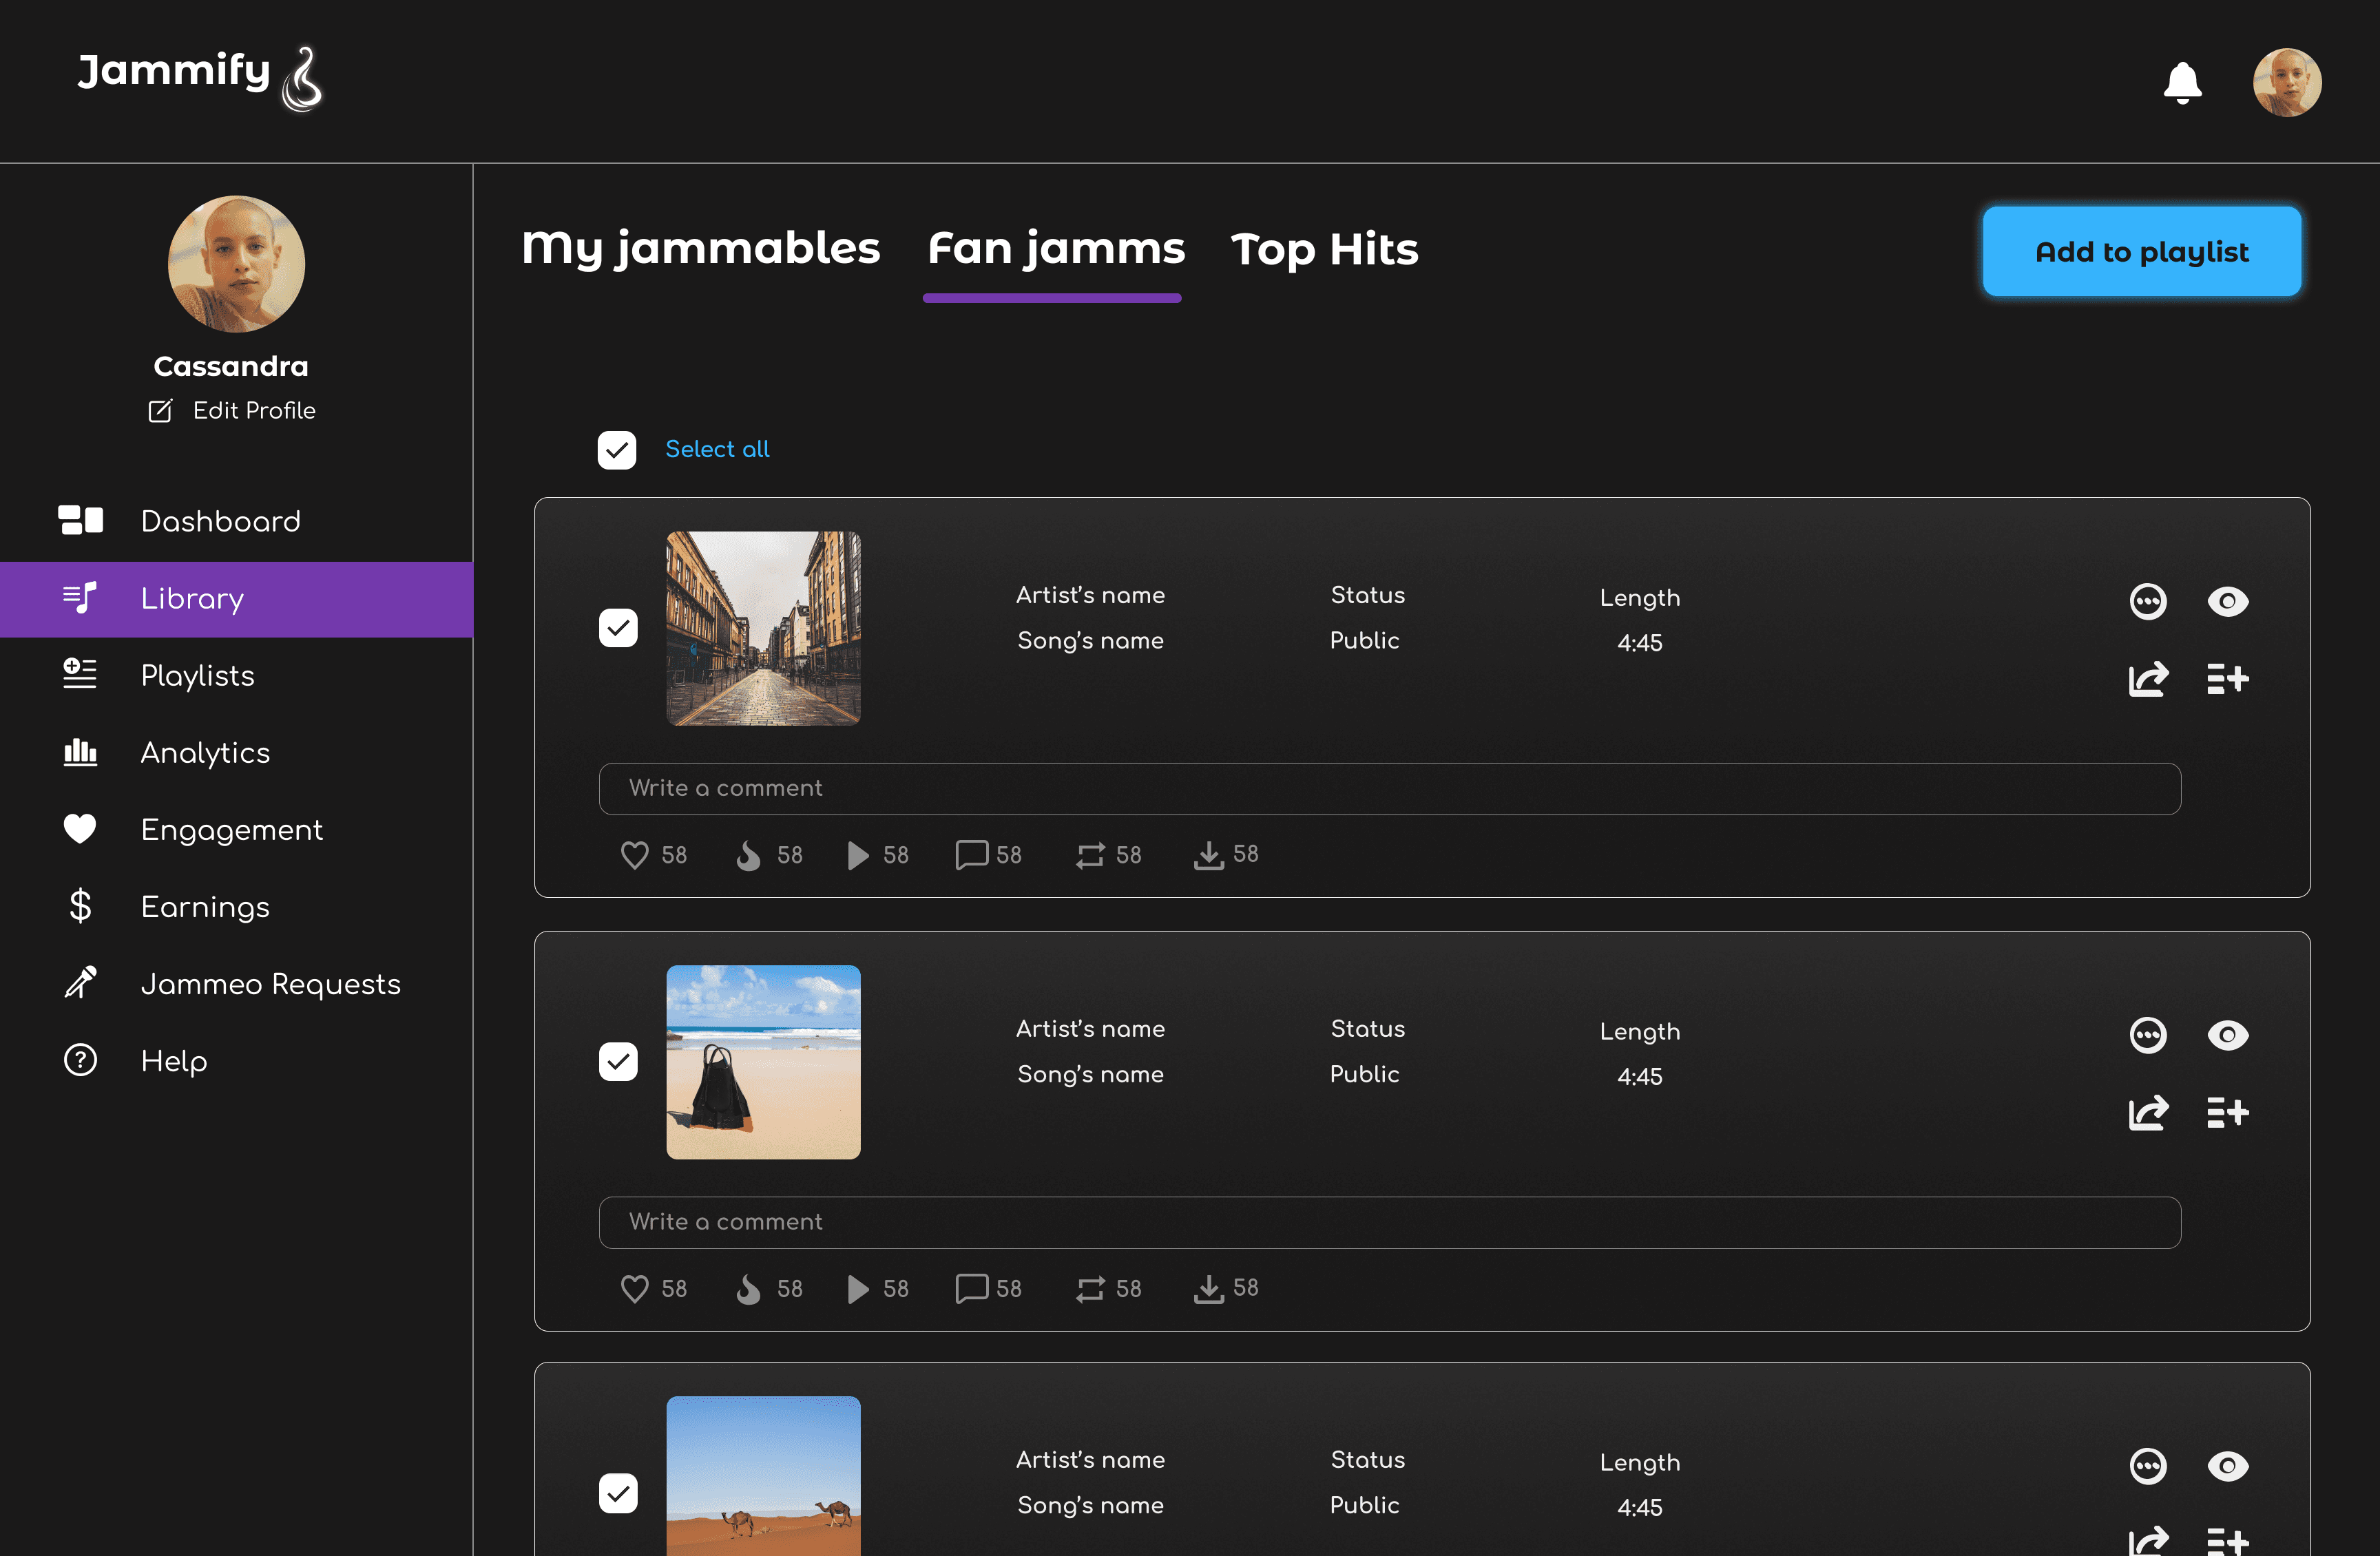This screenshot has width=2380, height=1556.
Task: Open the beach song cover thumbnail
Action: tap(763, 1062)
